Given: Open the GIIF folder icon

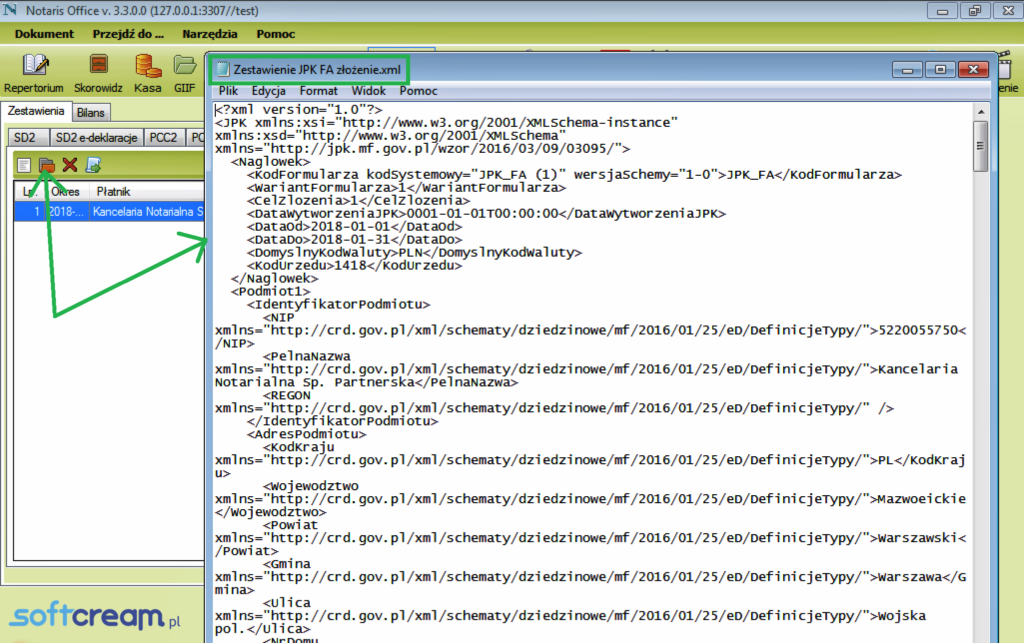Looking at the screenshot, I should point(185,65).
